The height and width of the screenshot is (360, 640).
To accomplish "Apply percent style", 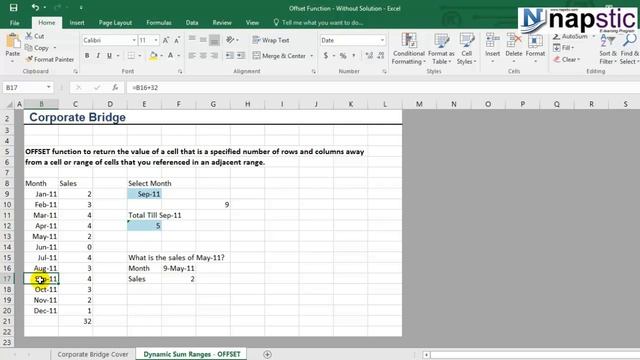I will pyautogui.click(x=343, y=56).
